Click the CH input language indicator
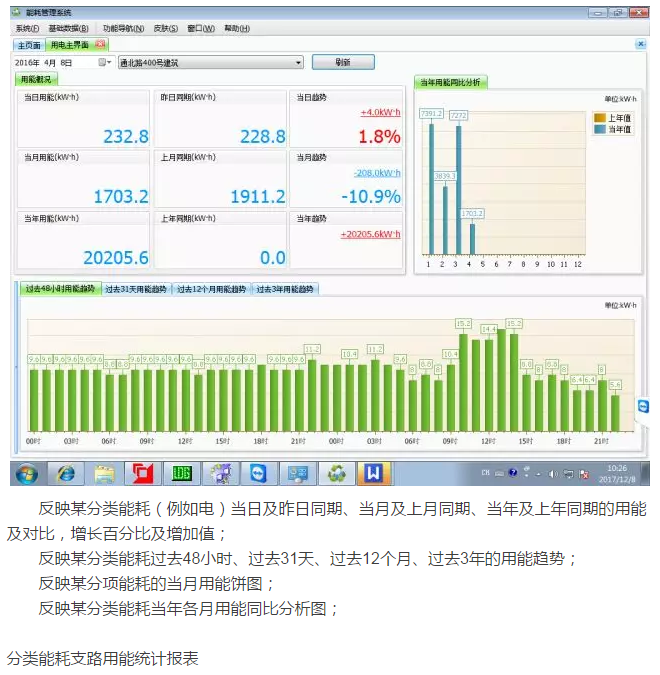 pos(486,473)
